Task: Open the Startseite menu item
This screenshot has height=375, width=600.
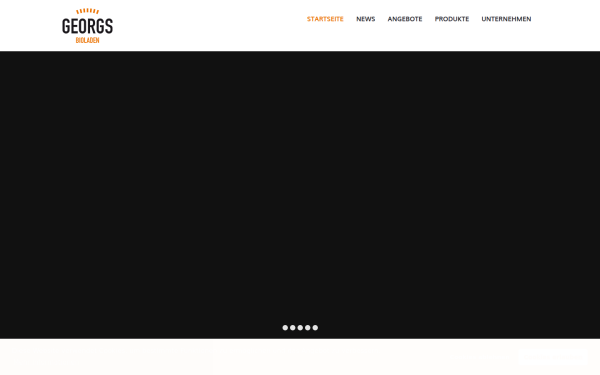Action: pyautogui.click(x=325, y=19)
